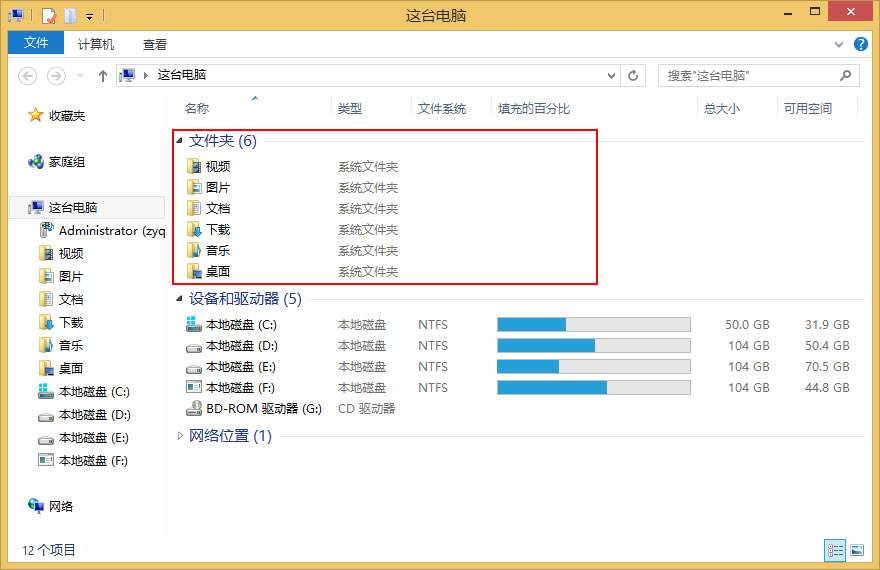Open Help with the blue question icon
The image size is (880, 570).
pos(860,44)
